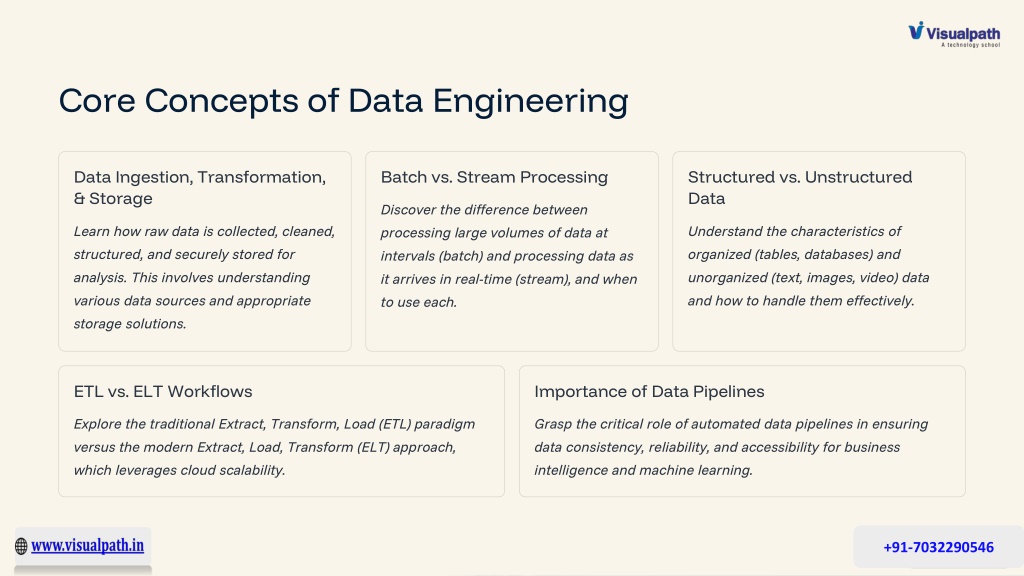Click the 'intelligence and machine learning.' line

(643, 470)
